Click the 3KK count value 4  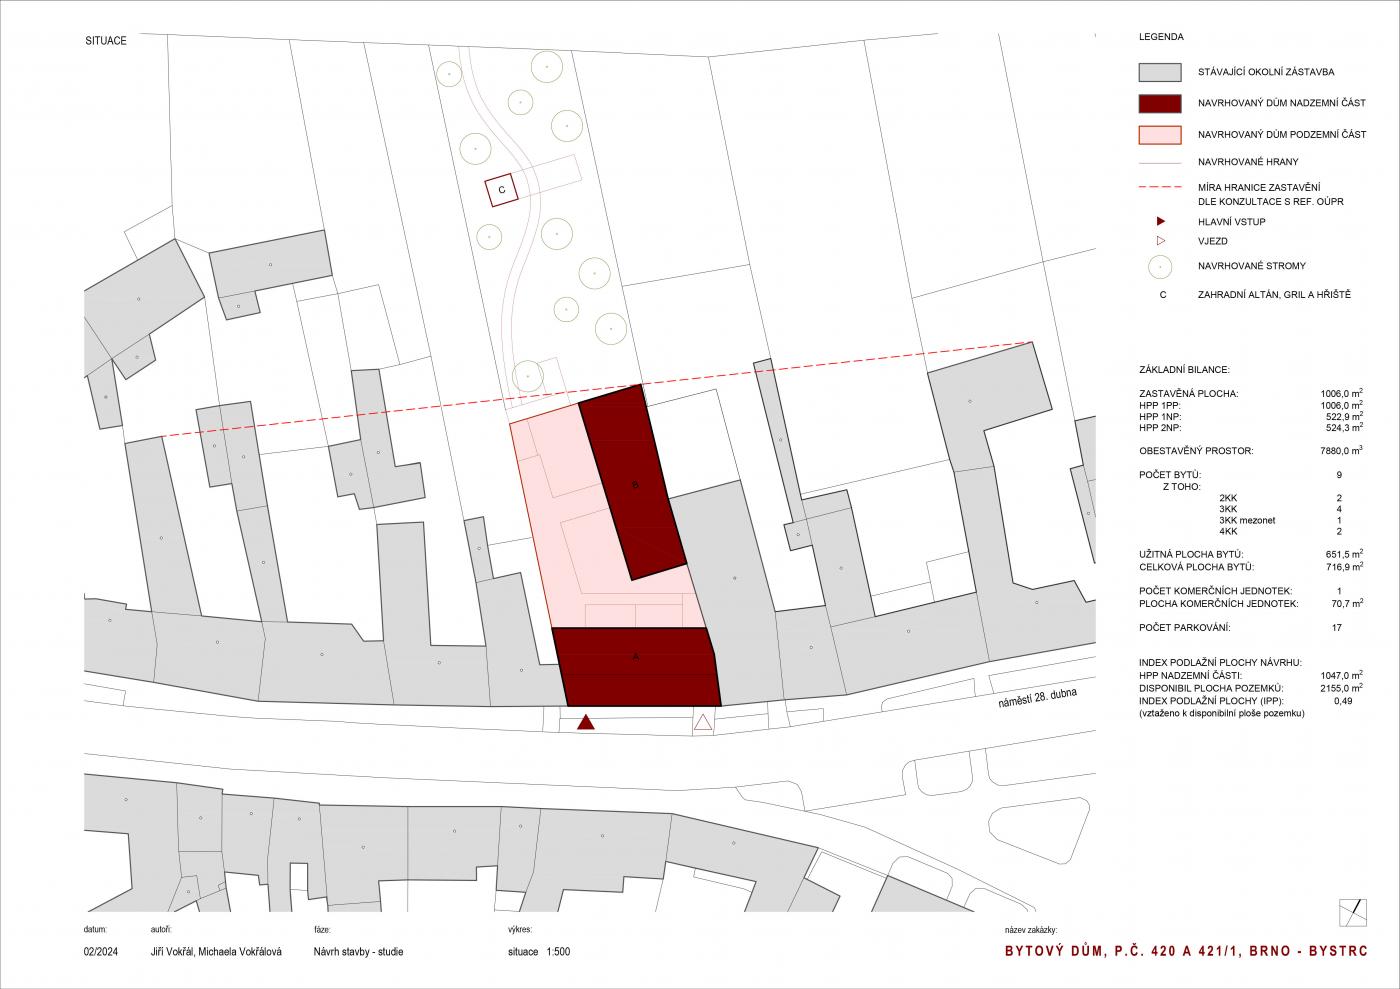point(1338,509)
